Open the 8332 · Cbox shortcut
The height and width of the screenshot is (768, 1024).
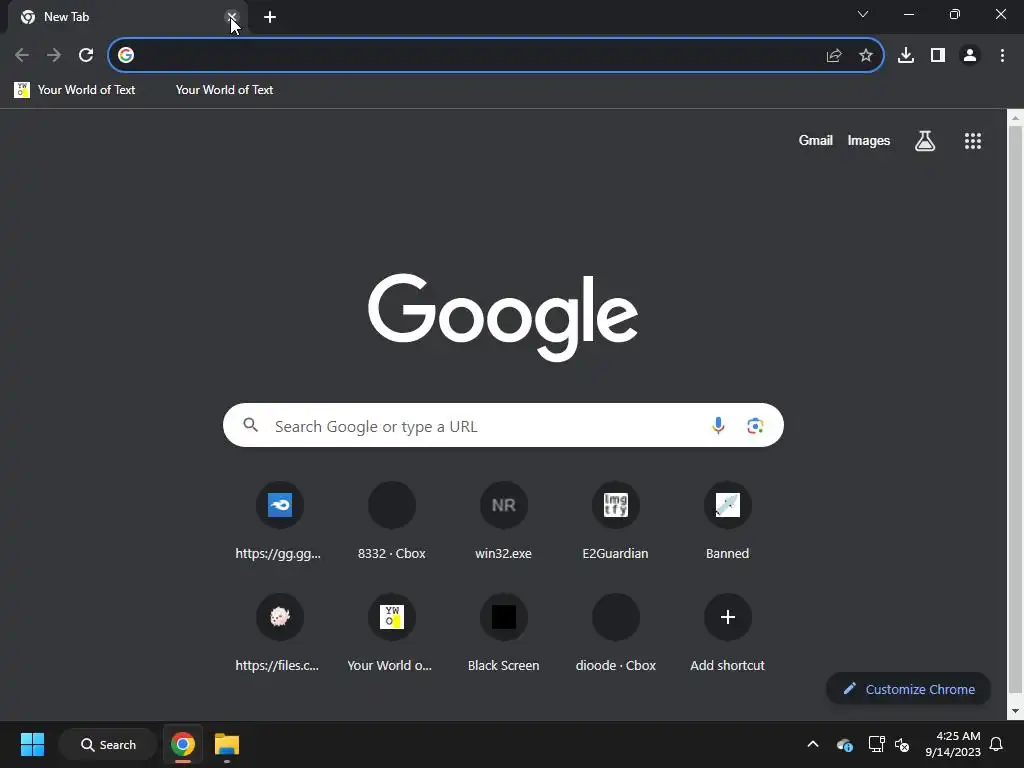click(392, 521)
